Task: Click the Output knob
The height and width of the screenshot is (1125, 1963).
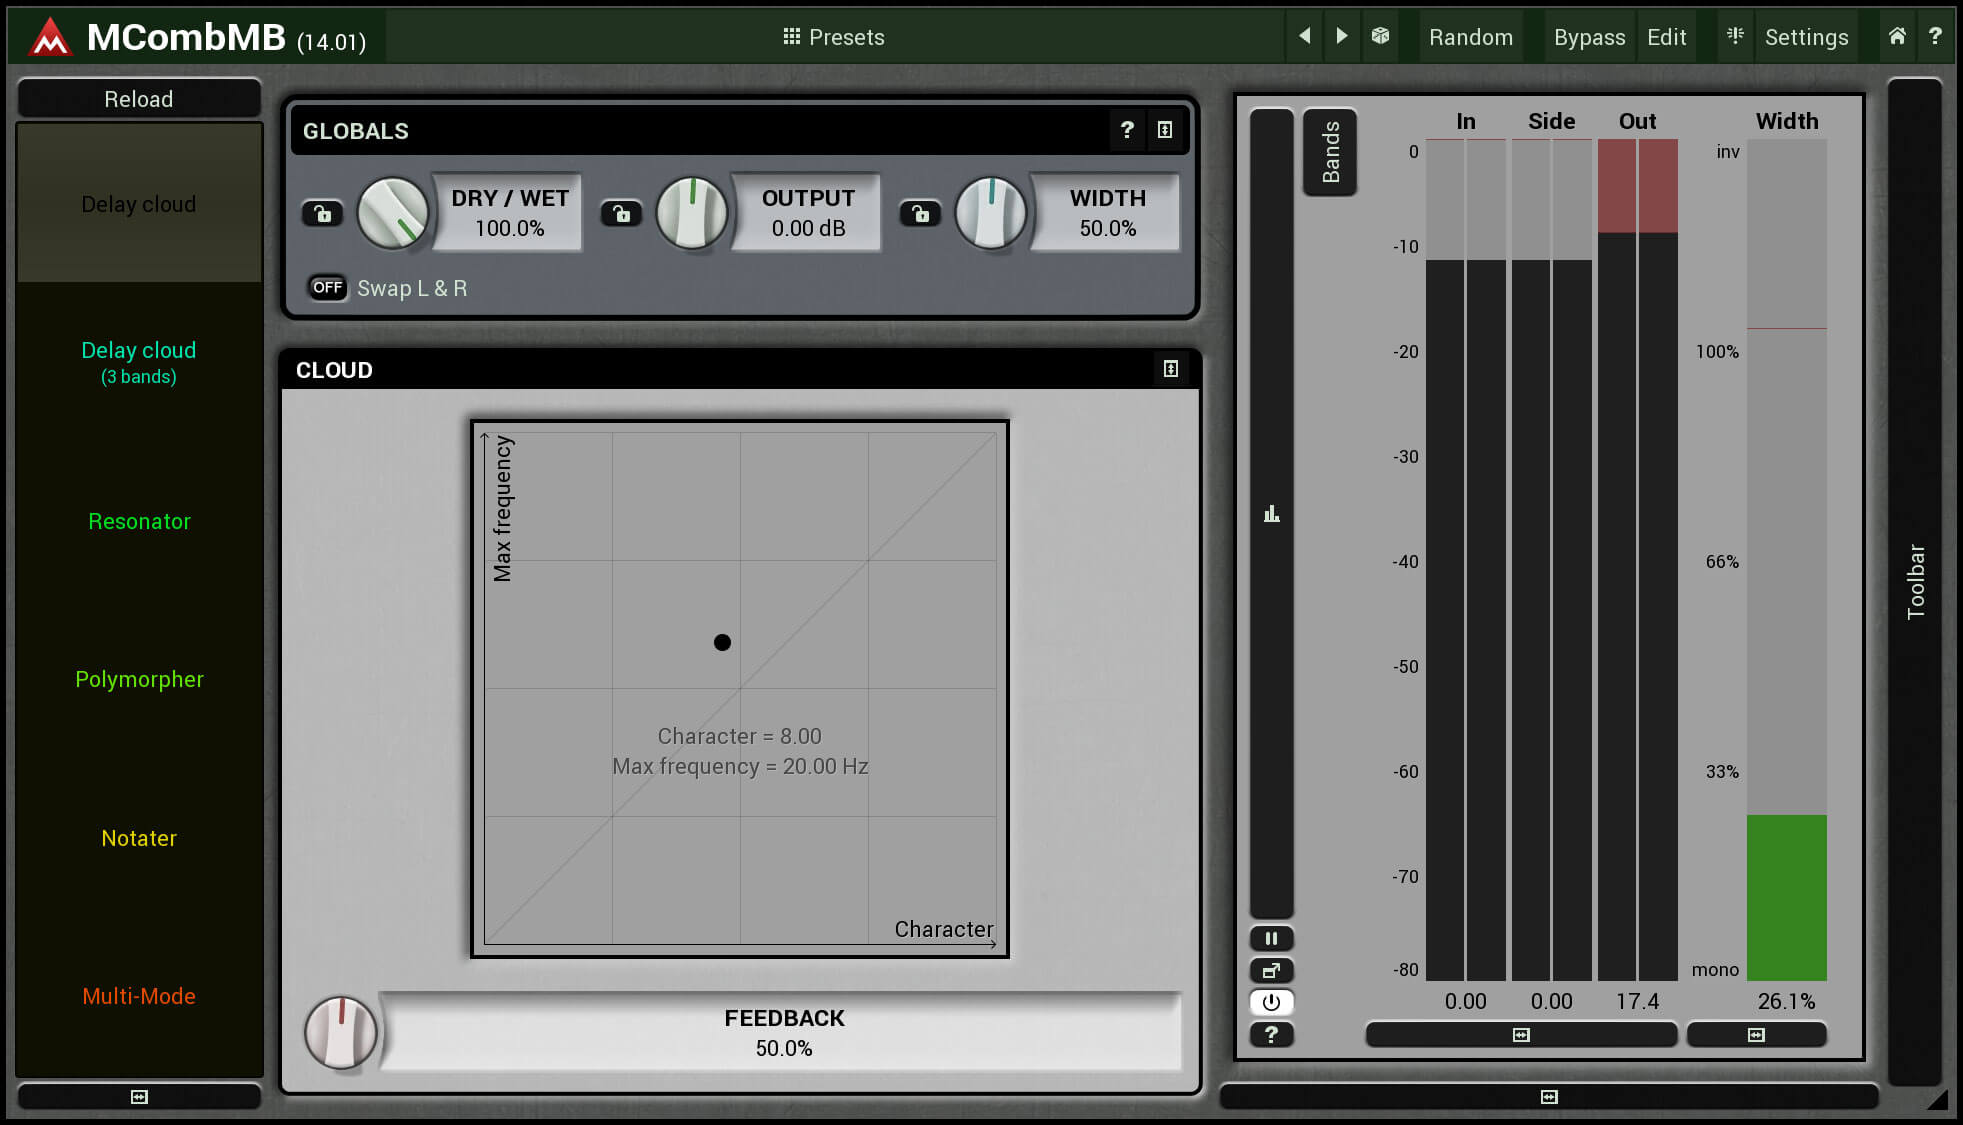Action: (x=692, y=213)
